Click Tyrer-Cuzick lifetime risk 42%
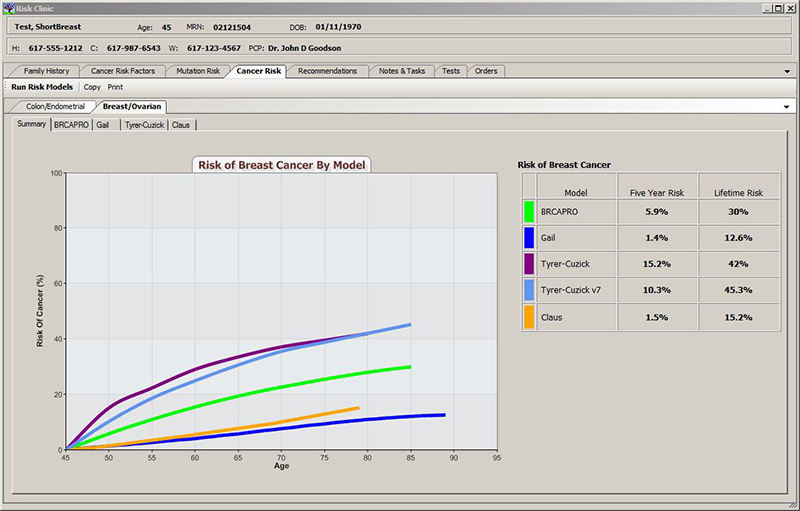The image size is (800, 511). 738,264
